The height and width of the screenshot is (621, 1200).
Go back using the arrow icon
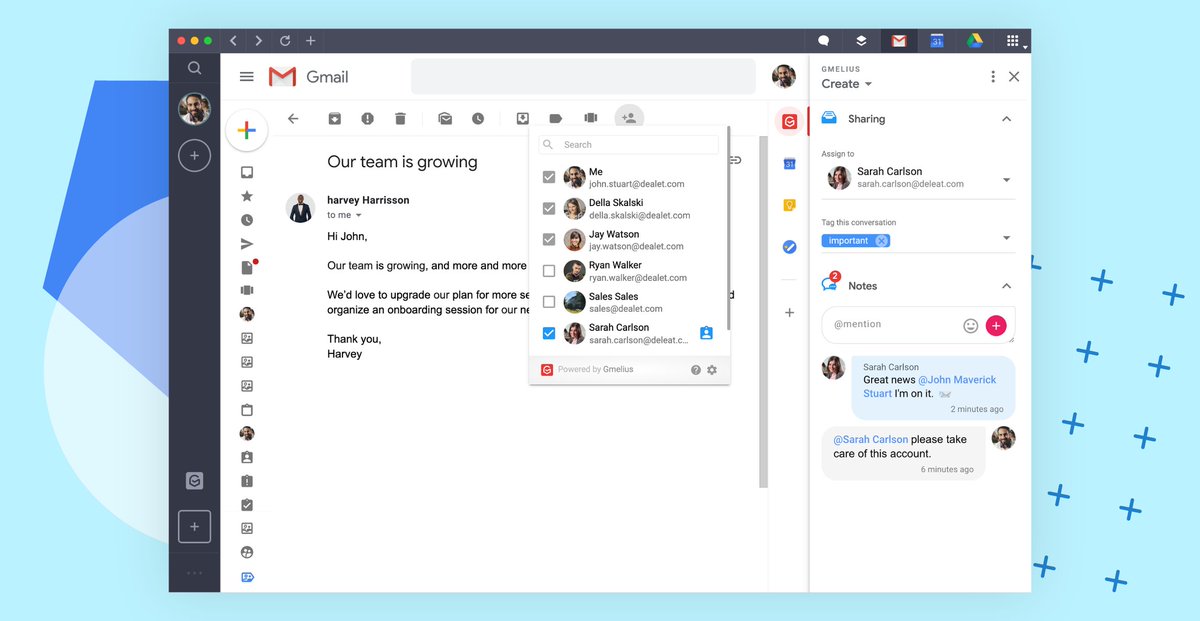[293, 119]
